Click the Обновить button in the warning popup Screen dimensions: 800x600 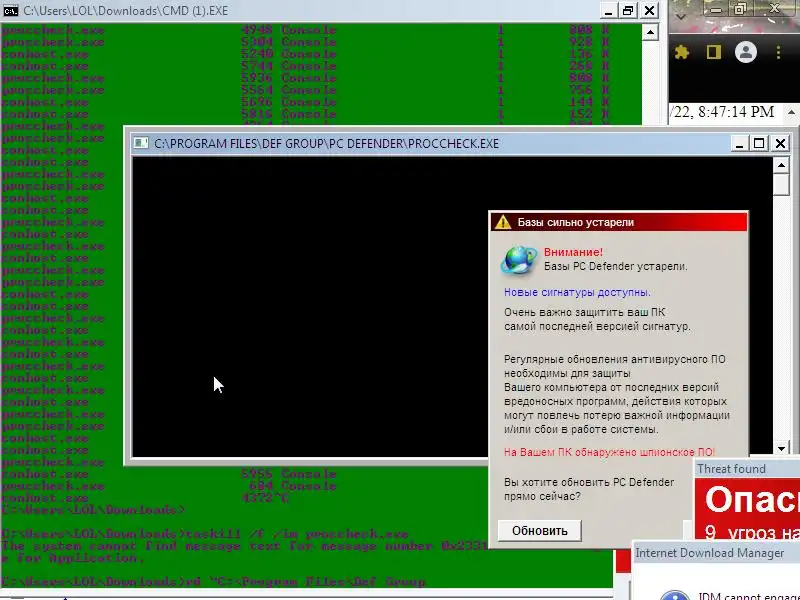[x=539, y=531]
